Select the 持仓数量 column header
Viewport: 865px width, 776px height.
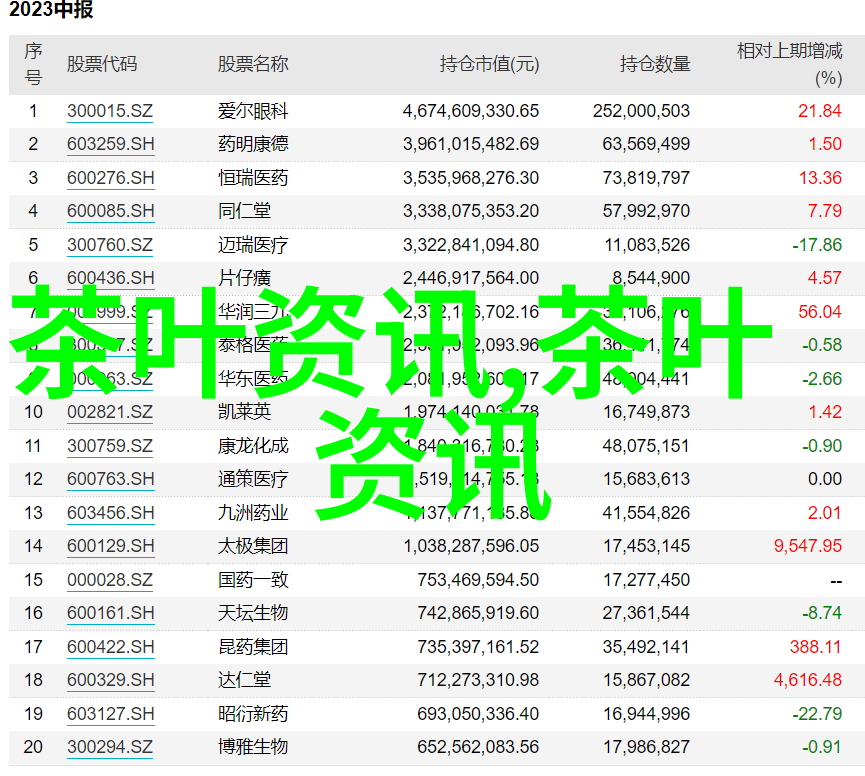point(655,64)
